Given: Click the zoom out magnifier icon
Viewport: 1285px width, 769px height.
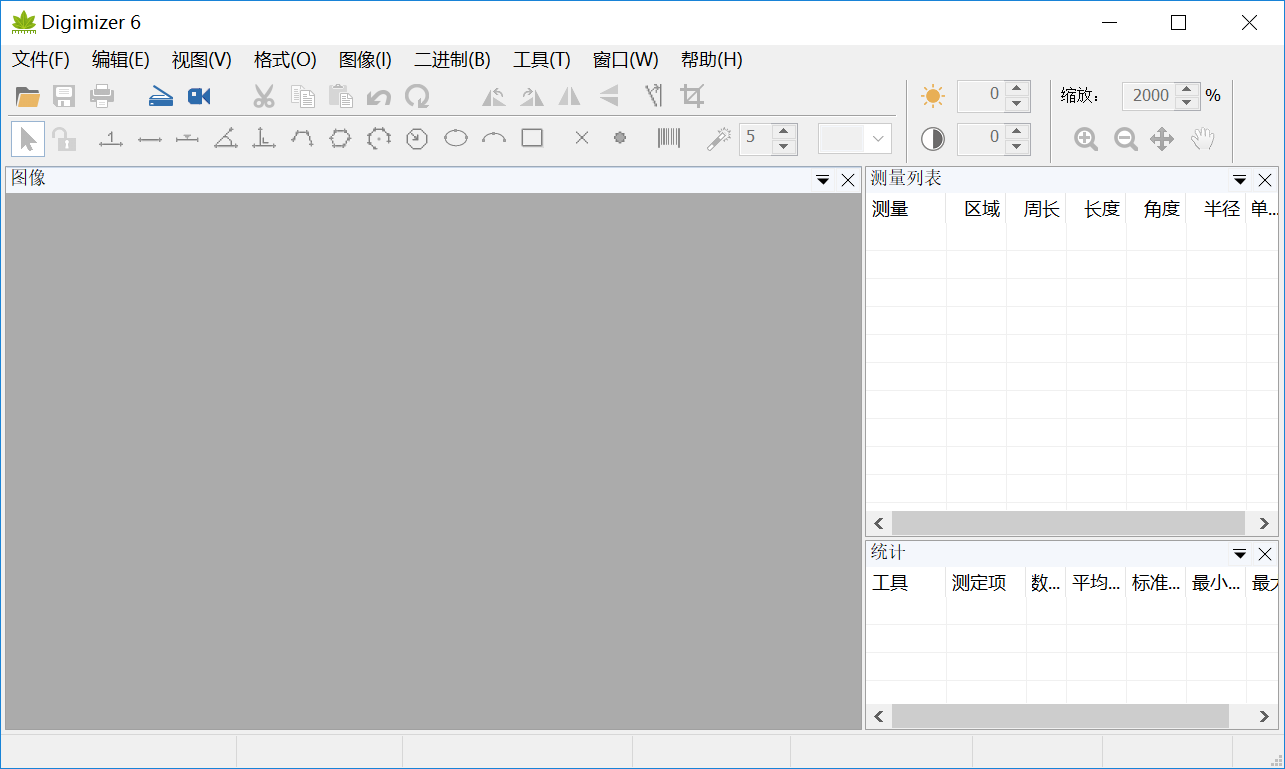Looking at the screenshot, I should (x=1126, y=139).
